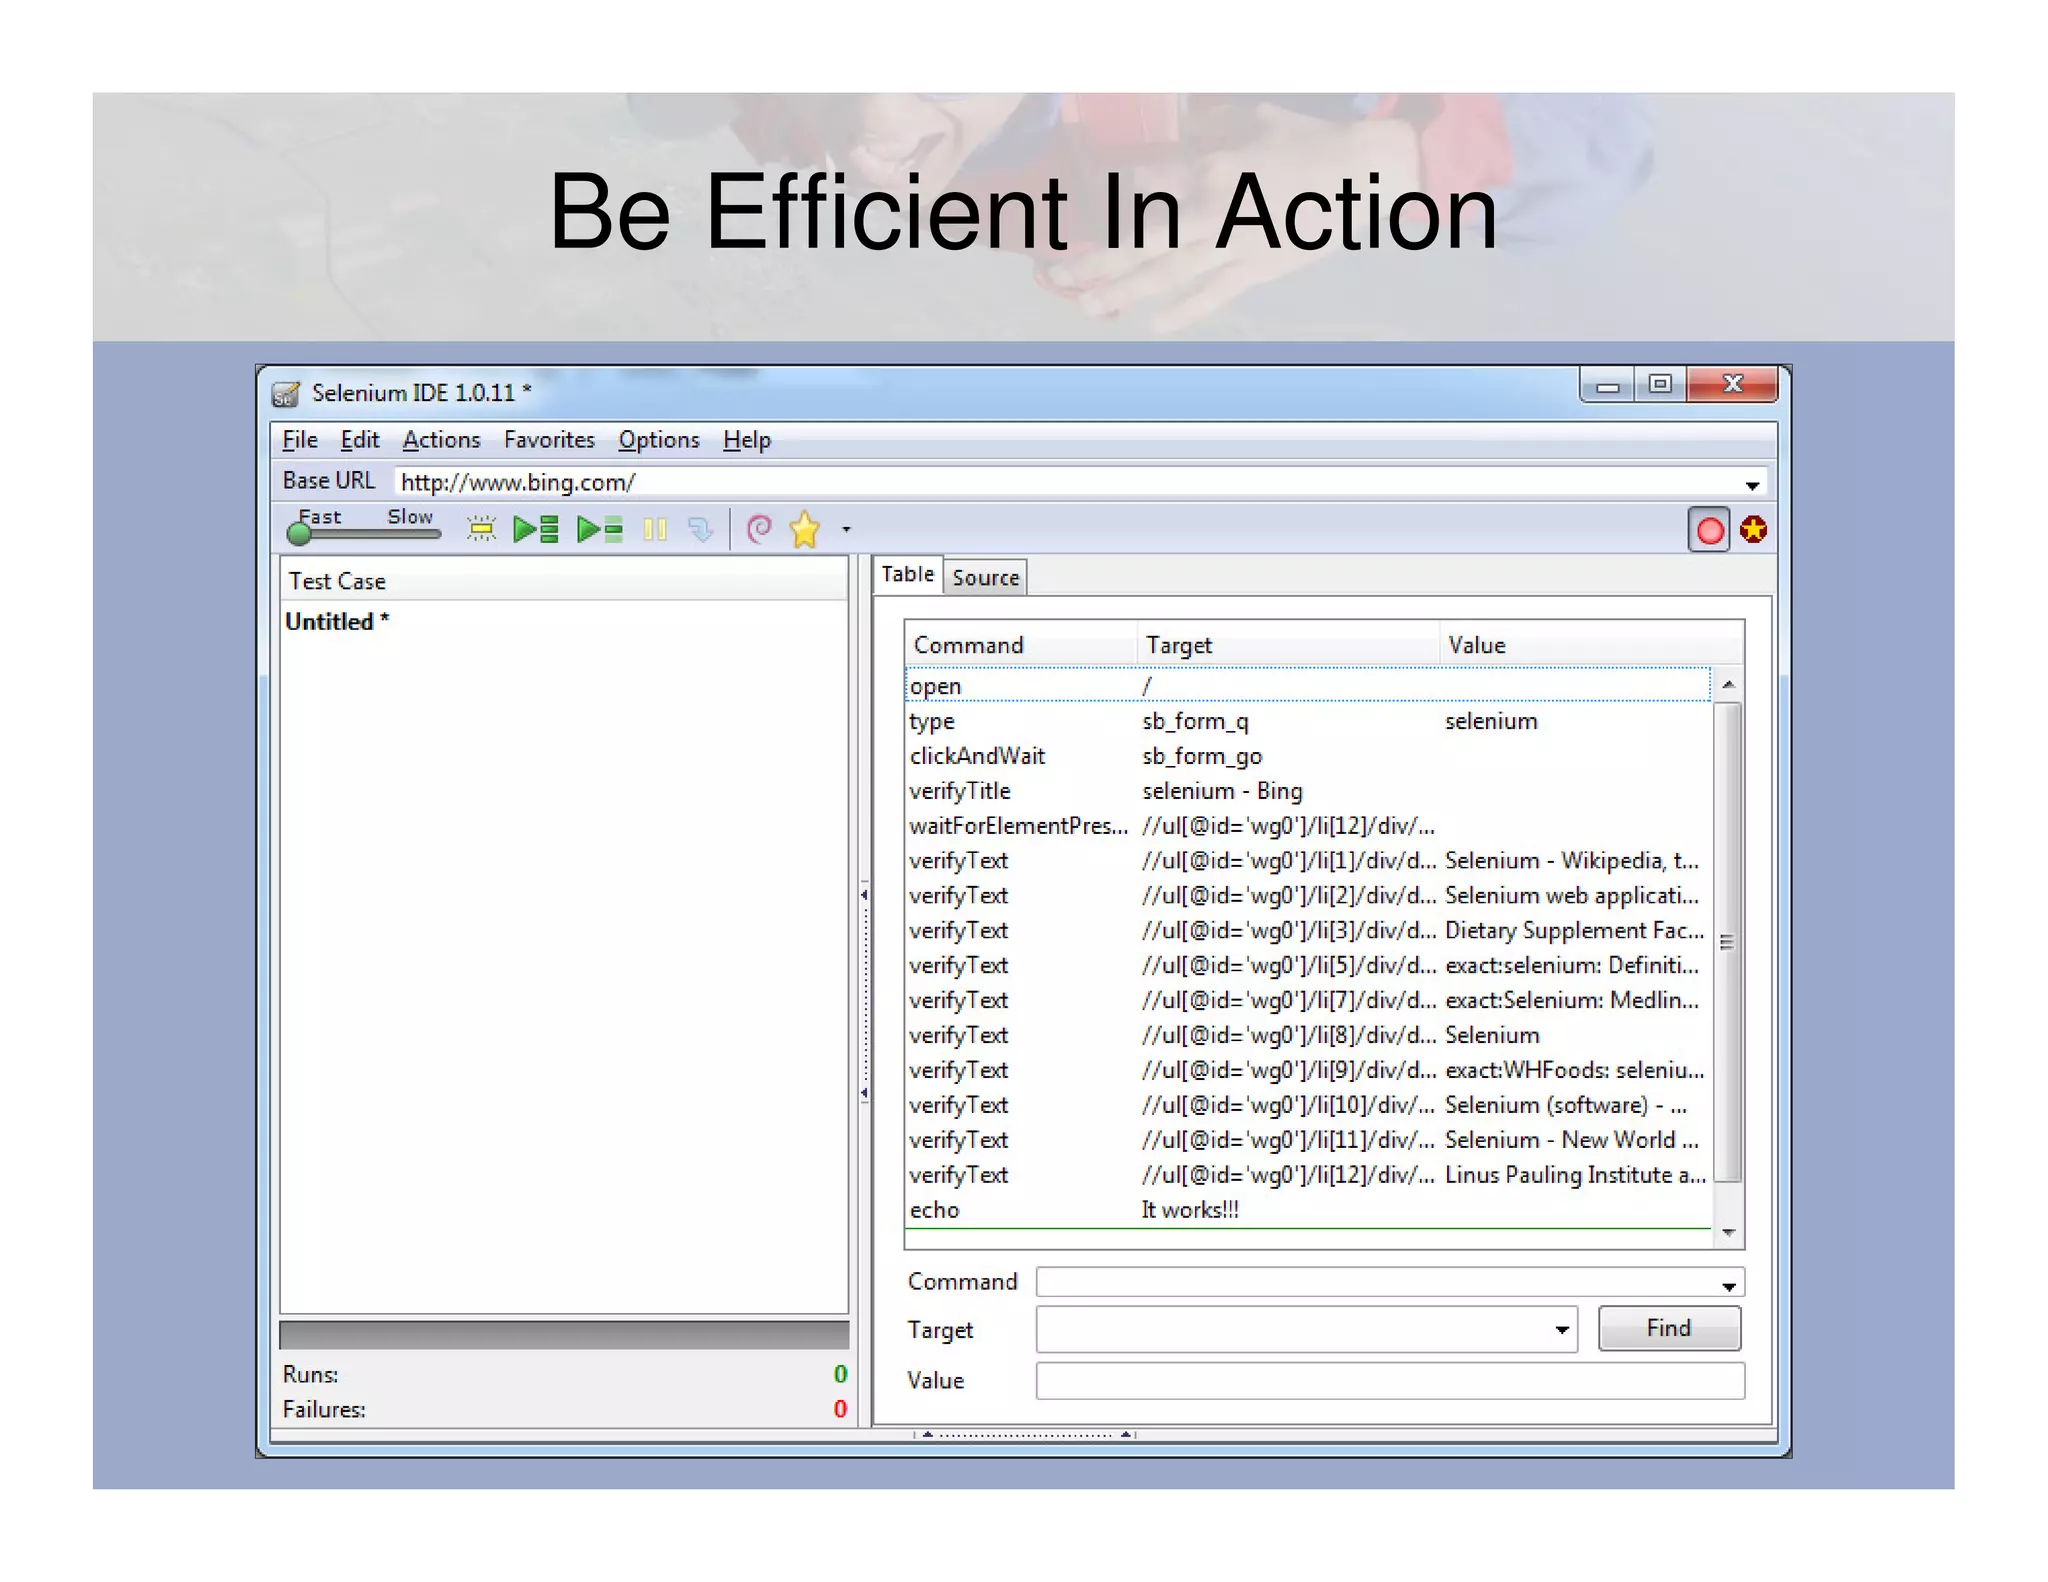Click the lower splitter collapse arrow
This screenshot has width=2048, height=1582.
(864, 1093)
